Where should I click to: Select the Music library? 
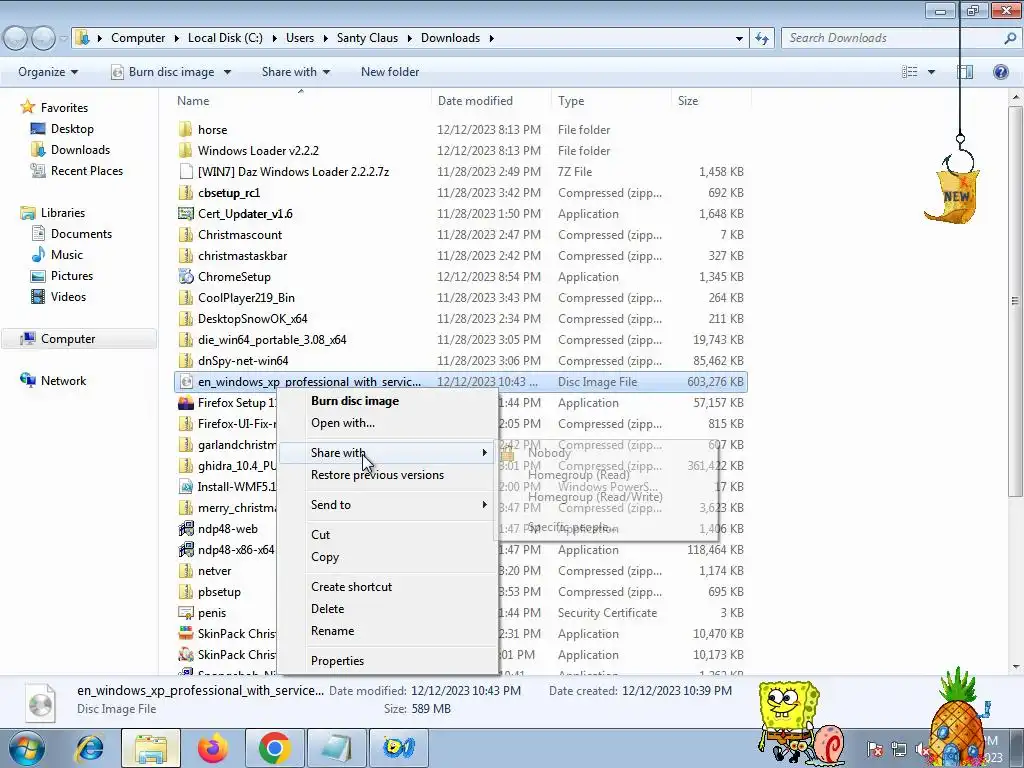pos(67,255)
